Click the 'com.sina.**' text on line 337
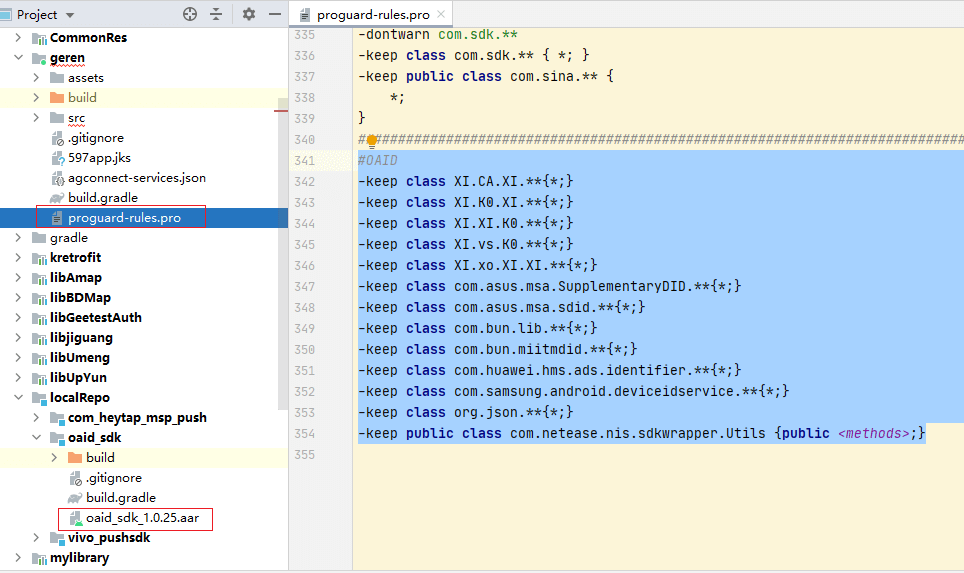Screen dimensions: 964x573 point(553,76)
